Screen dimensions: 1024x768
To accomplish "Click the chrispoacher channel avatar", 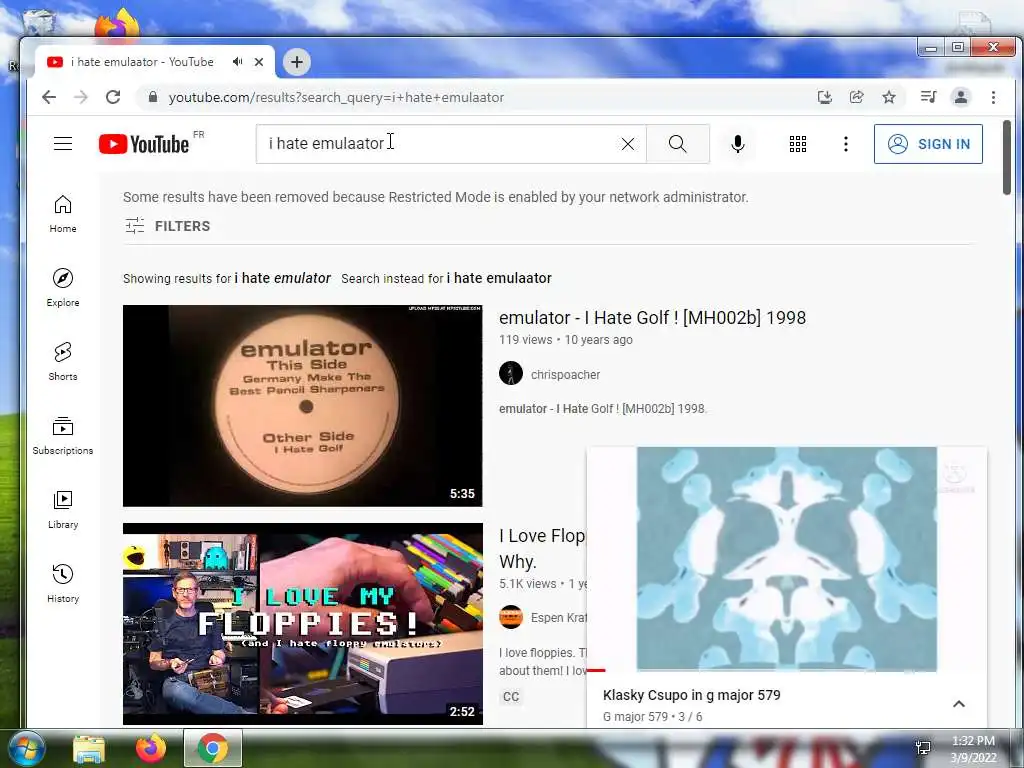I will (x=511, y=374).
